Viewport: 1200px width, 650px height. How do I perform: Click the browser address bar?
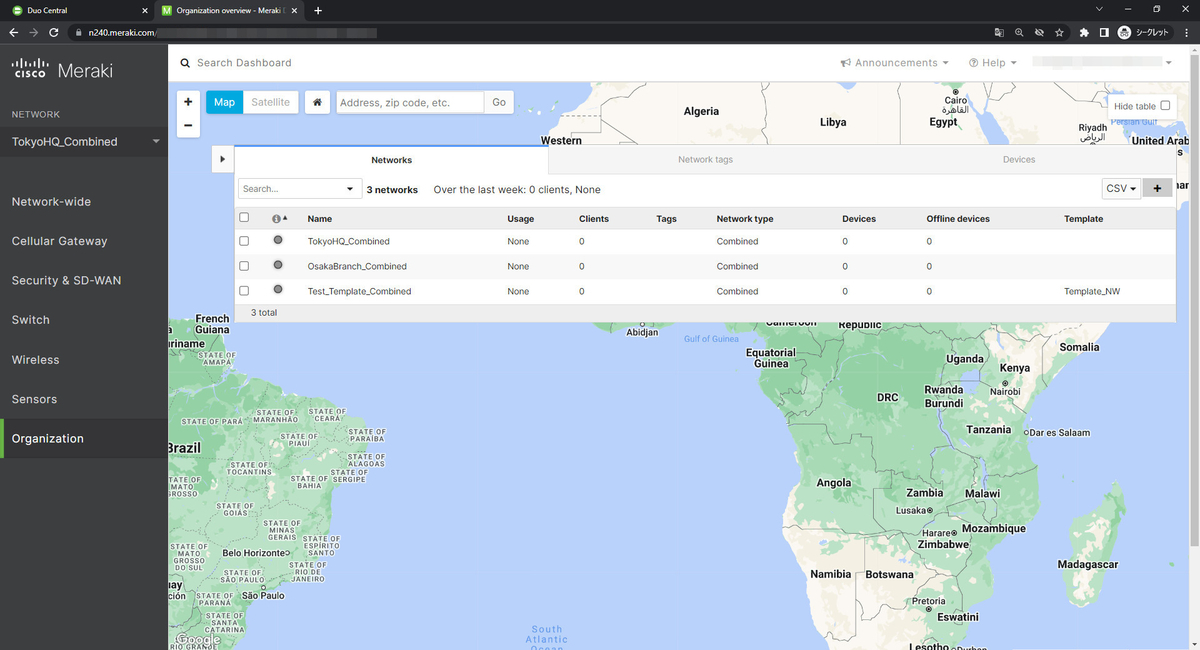(x=530, y=32)
